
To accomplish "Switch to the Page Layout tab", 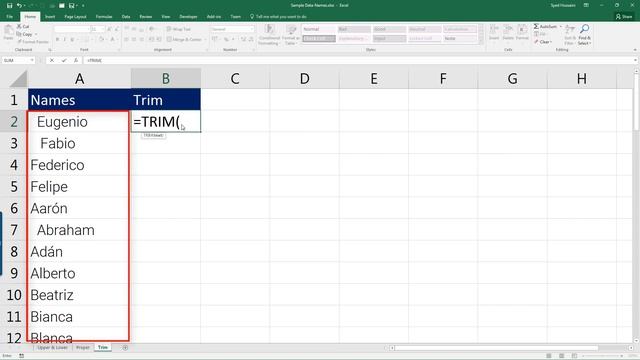I will (75, 17).
